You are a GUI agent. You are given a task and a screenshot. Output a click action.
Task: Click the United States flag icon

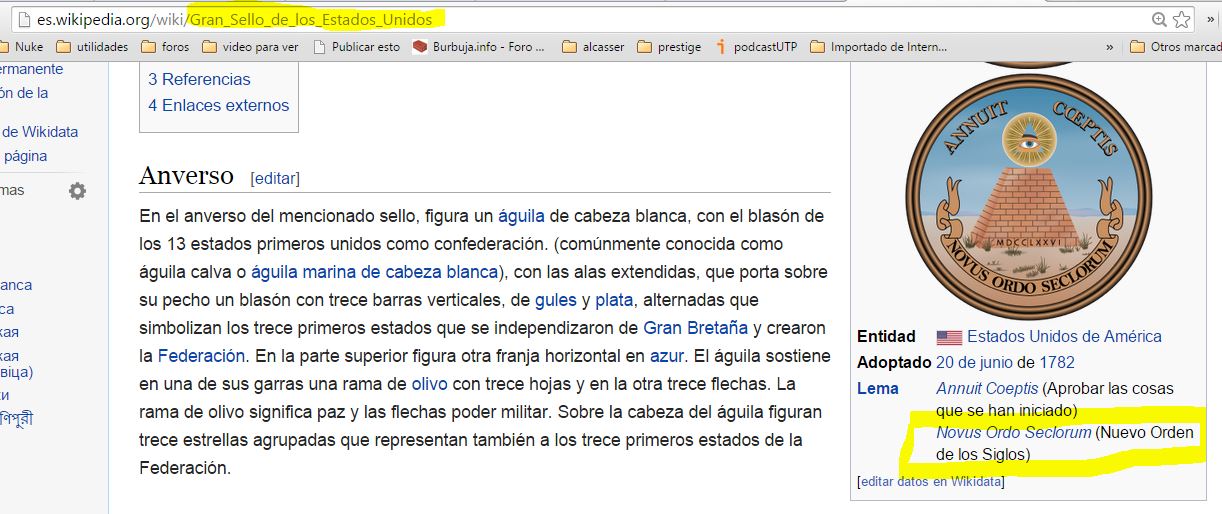point(949,337)
